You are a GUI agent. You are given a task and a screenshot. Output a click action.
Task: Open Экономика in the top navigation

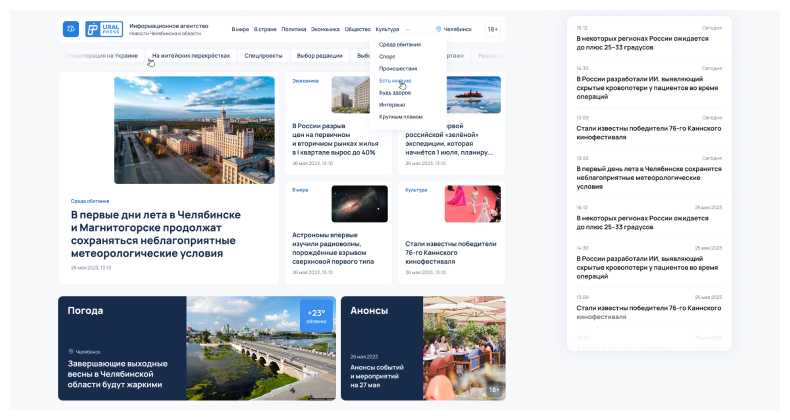point(325,29)
